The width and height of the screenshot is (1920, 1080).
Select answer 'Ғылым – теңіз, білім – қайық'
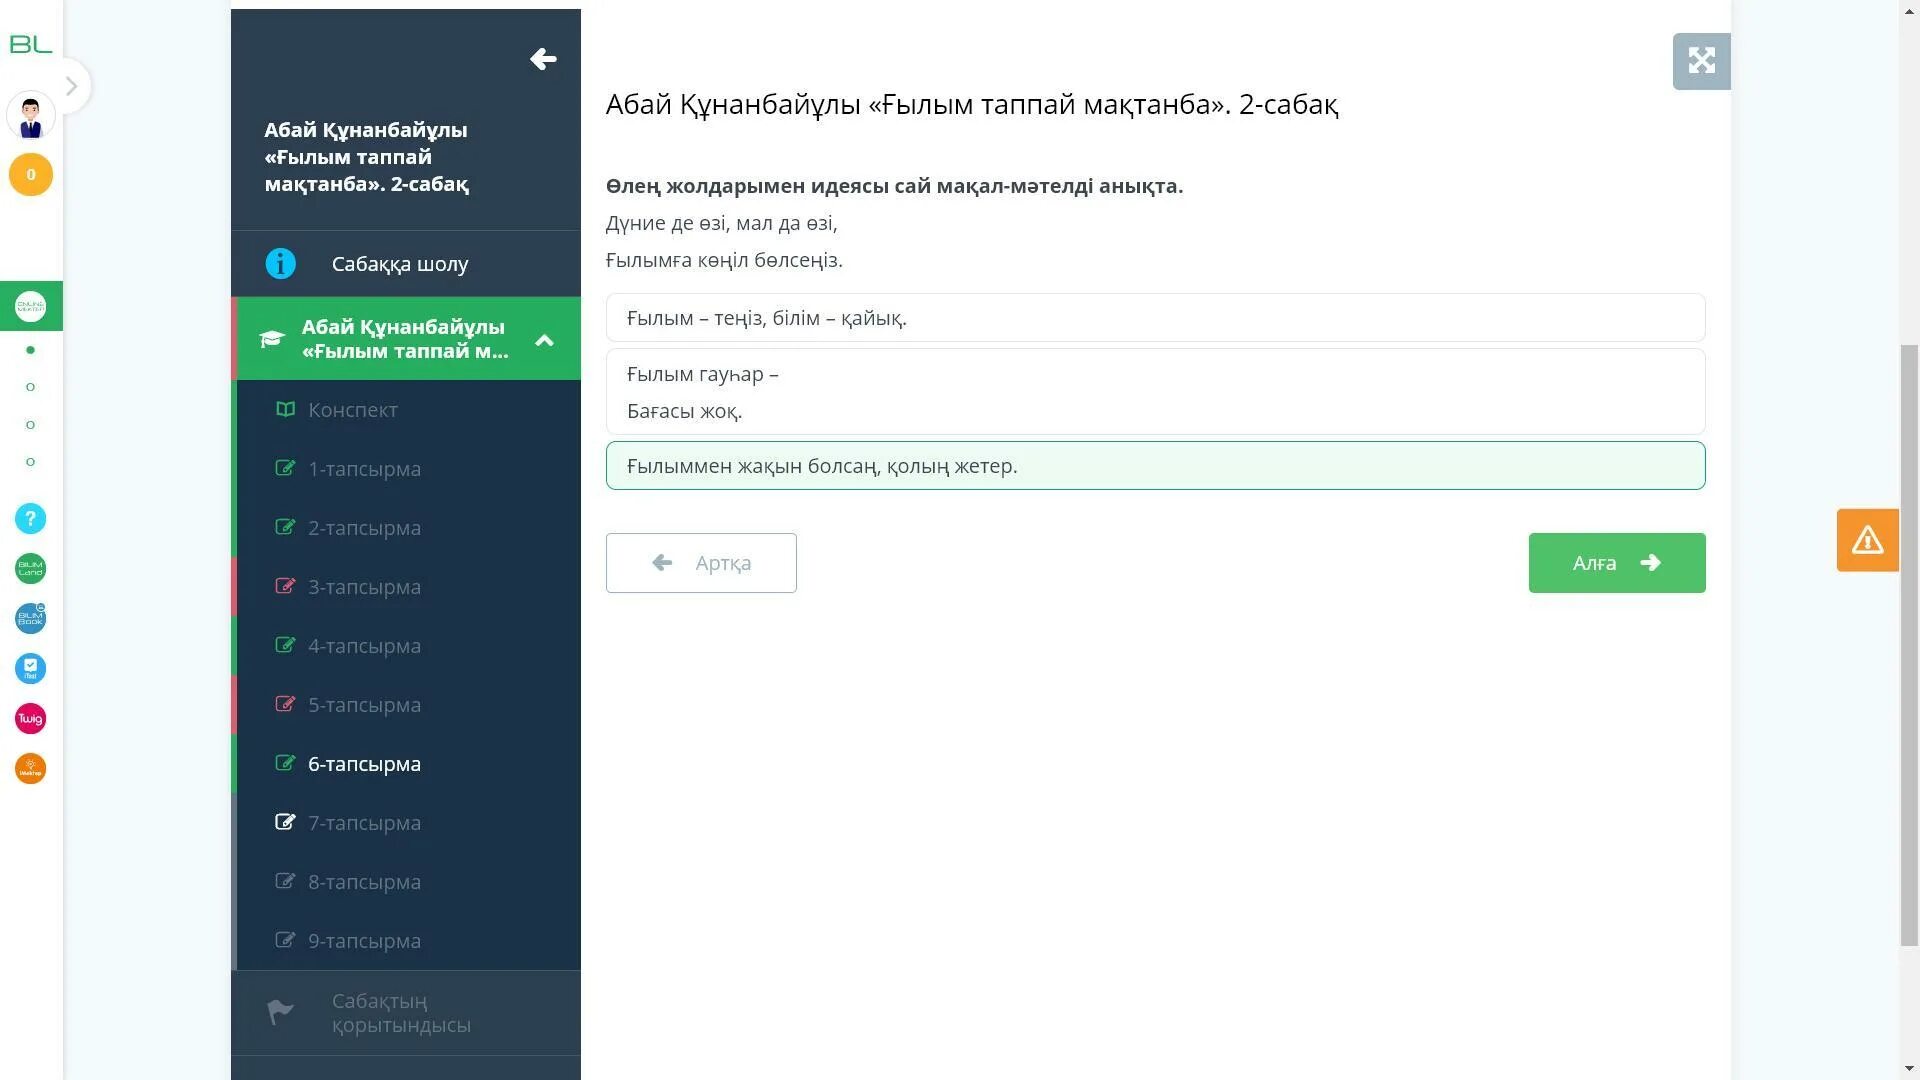coord(1155,318)
